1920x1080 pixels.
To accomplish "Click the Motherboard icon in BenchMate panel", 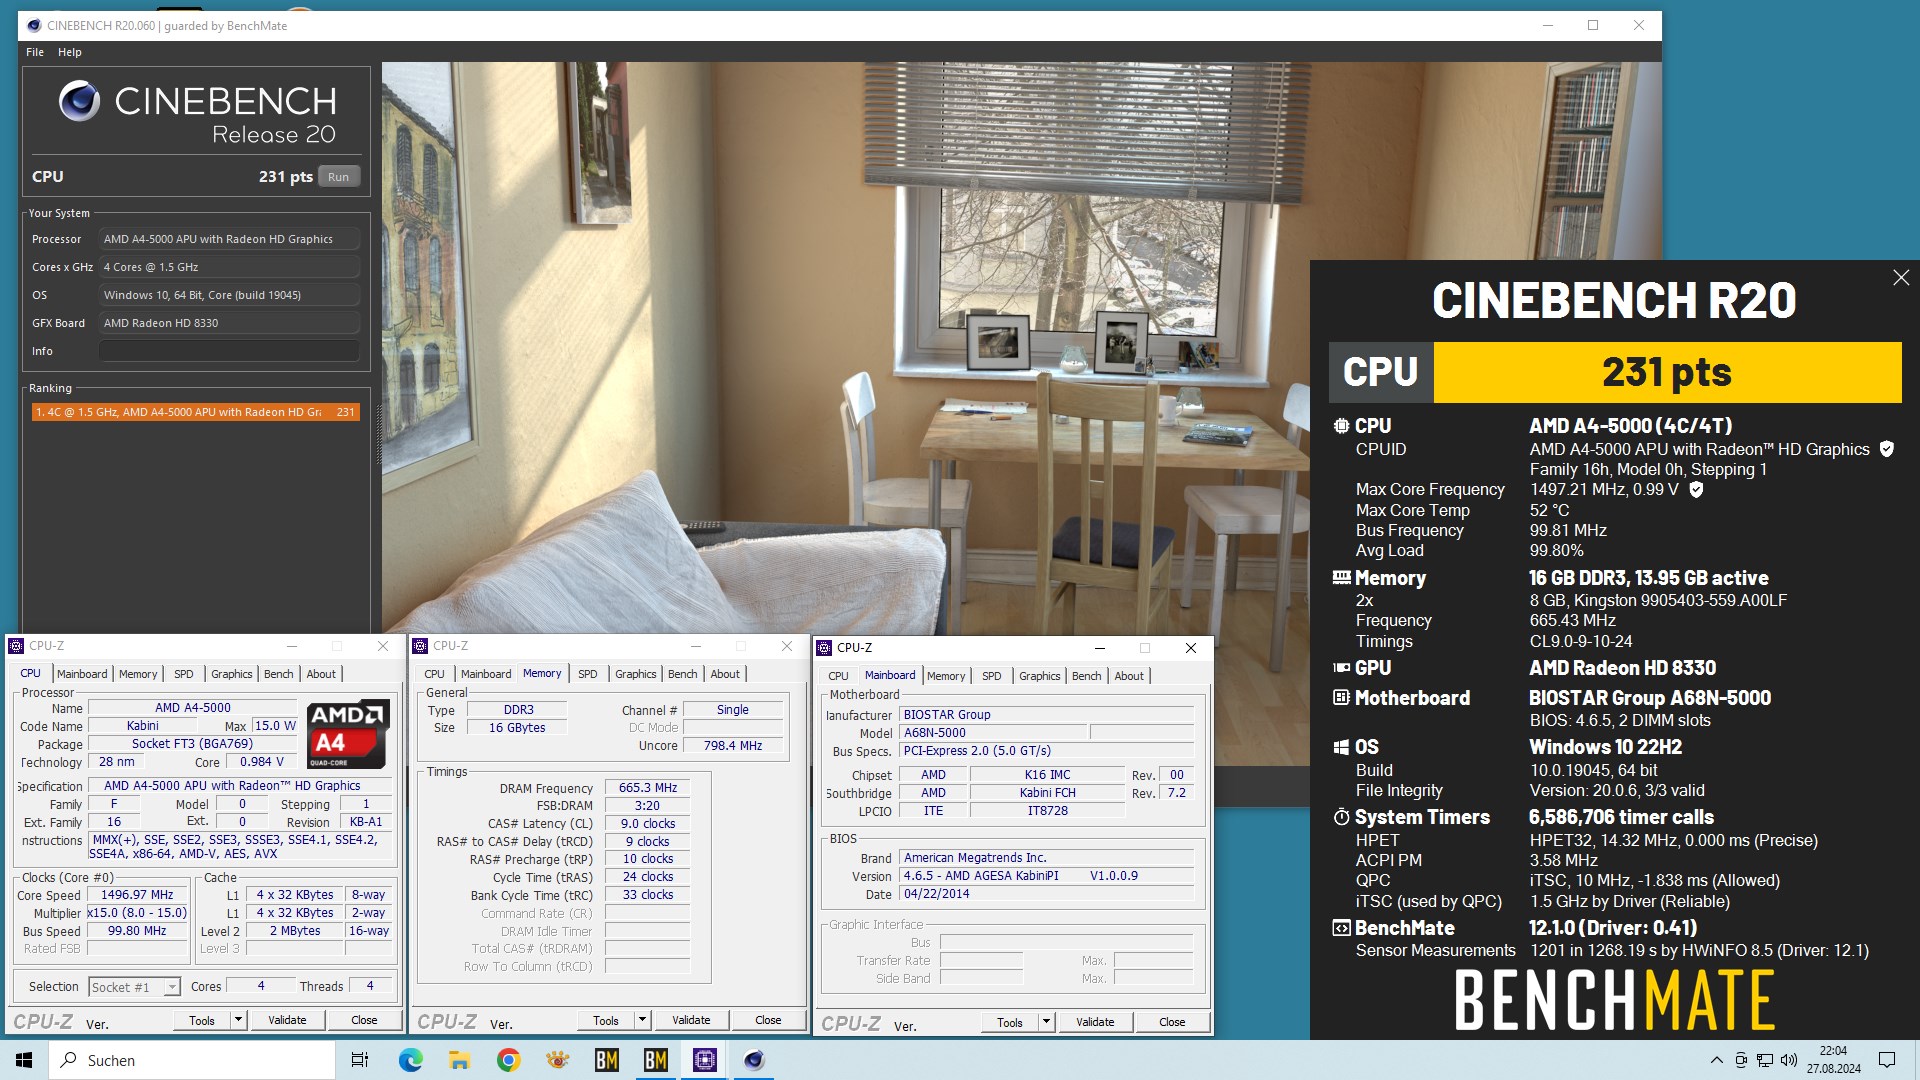I will 1341,698.
